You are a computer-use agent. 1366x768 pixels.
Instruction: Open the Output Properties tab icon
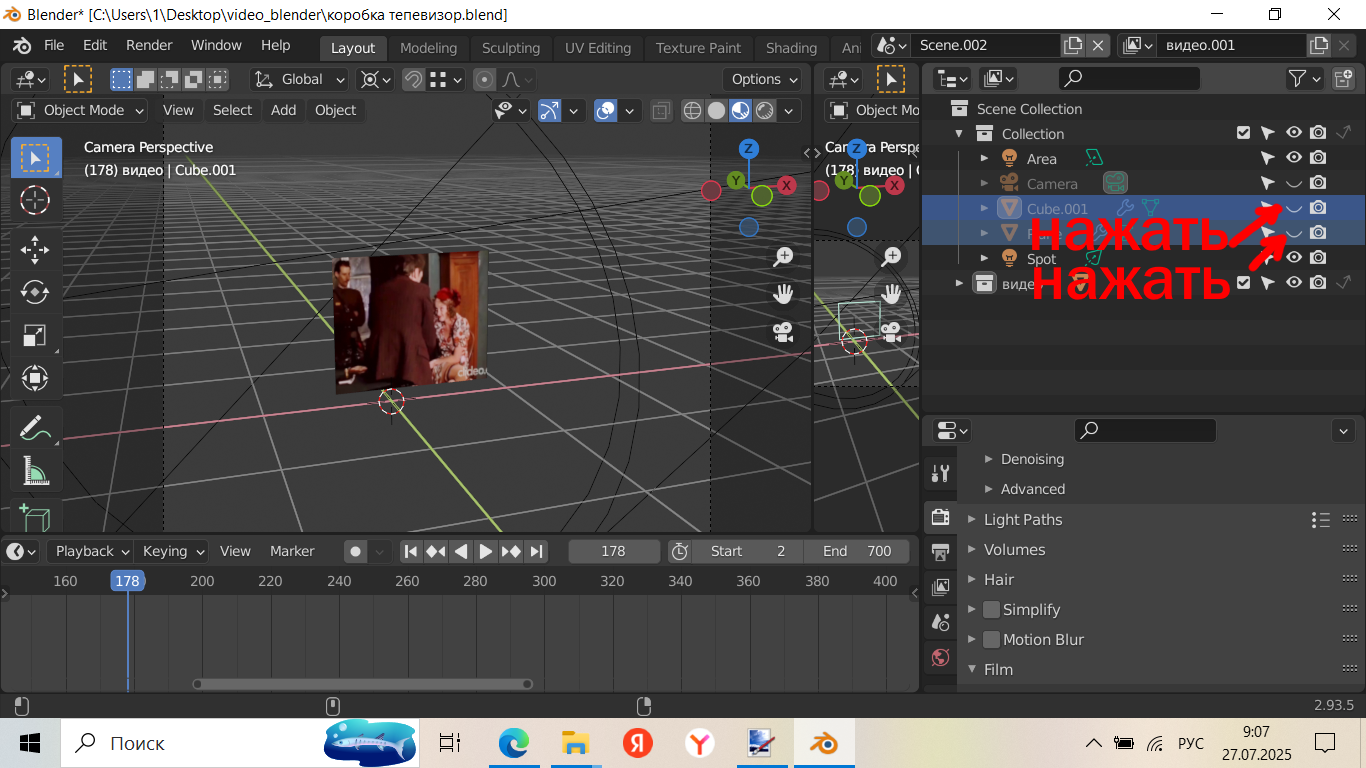click(x=940, y=552)
